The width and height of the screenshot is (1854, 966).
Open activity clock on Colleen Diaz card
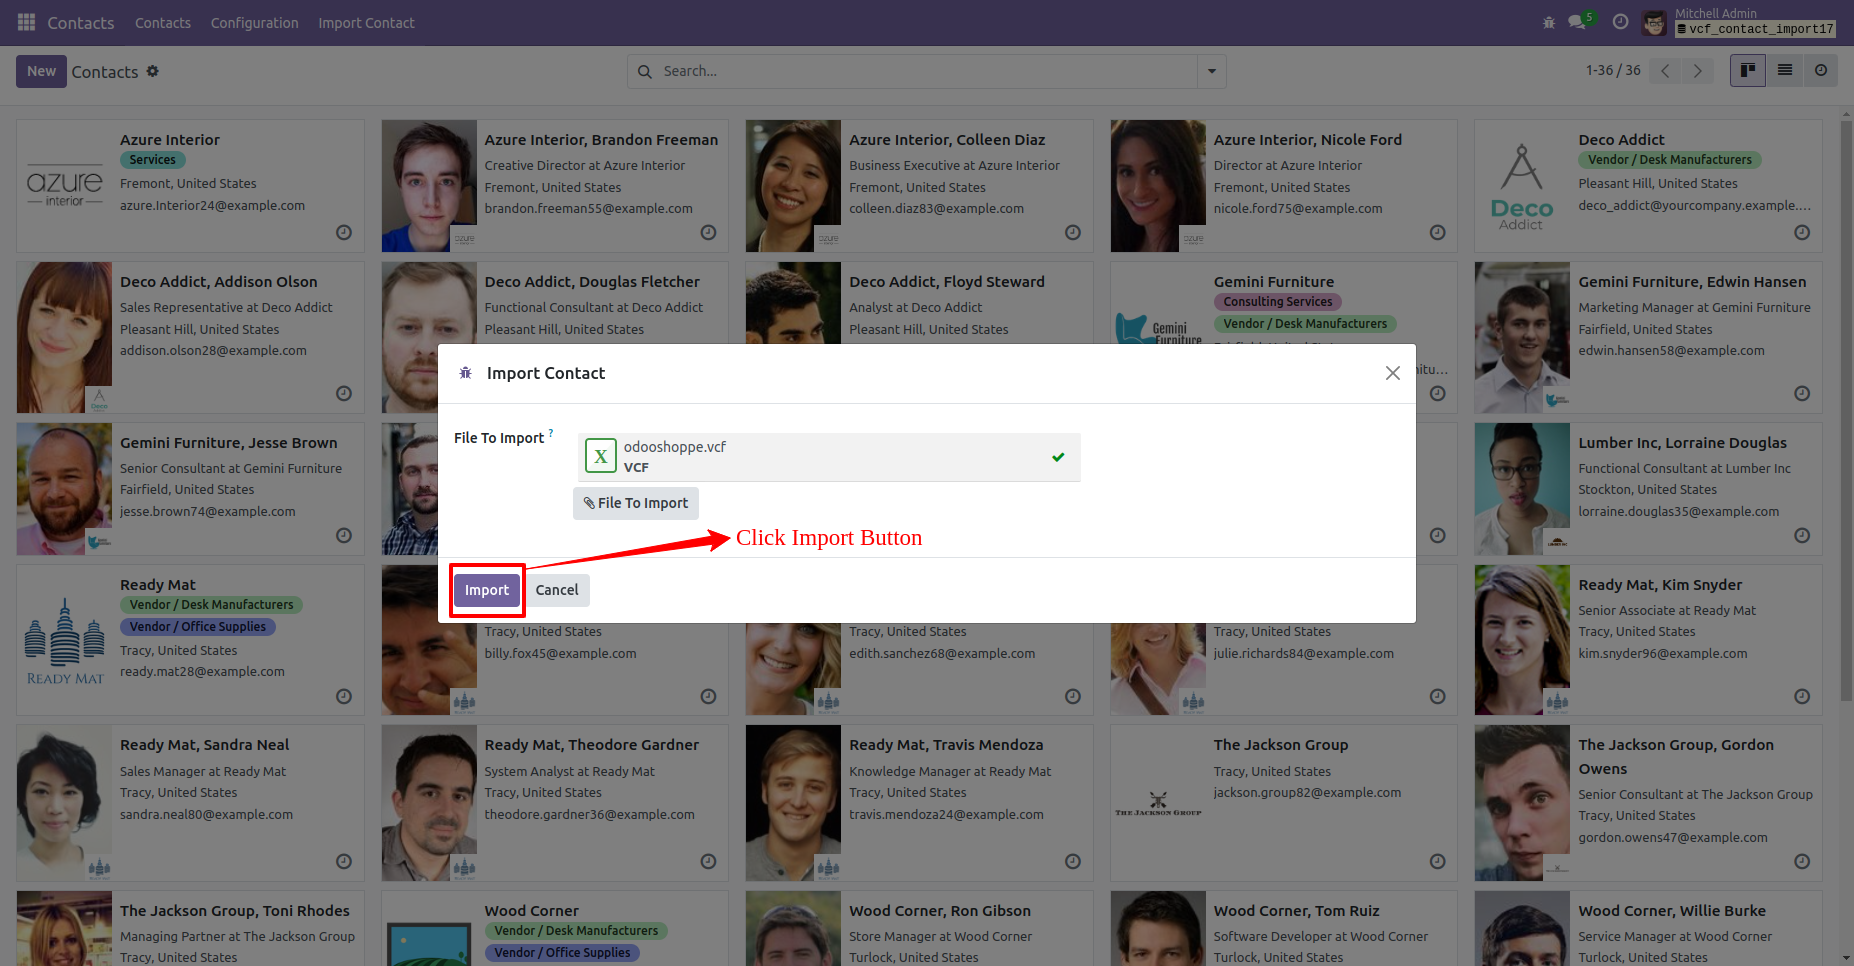click(1073, 232)
